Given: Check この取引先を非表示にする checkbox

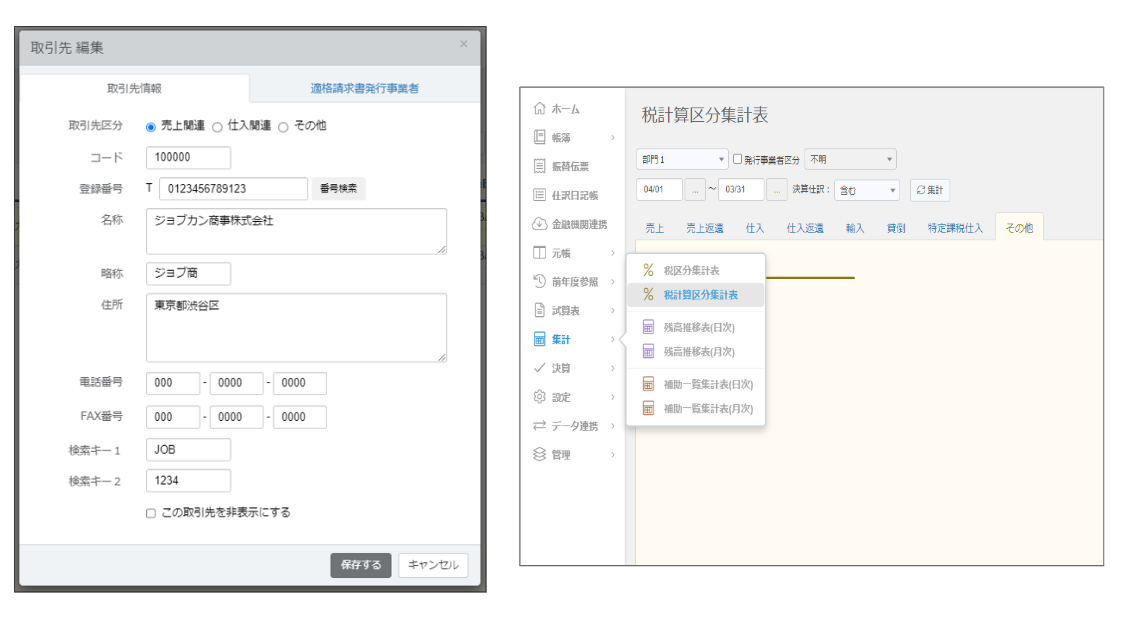Looking at the screenshot, I should click(x=151, y=513).
